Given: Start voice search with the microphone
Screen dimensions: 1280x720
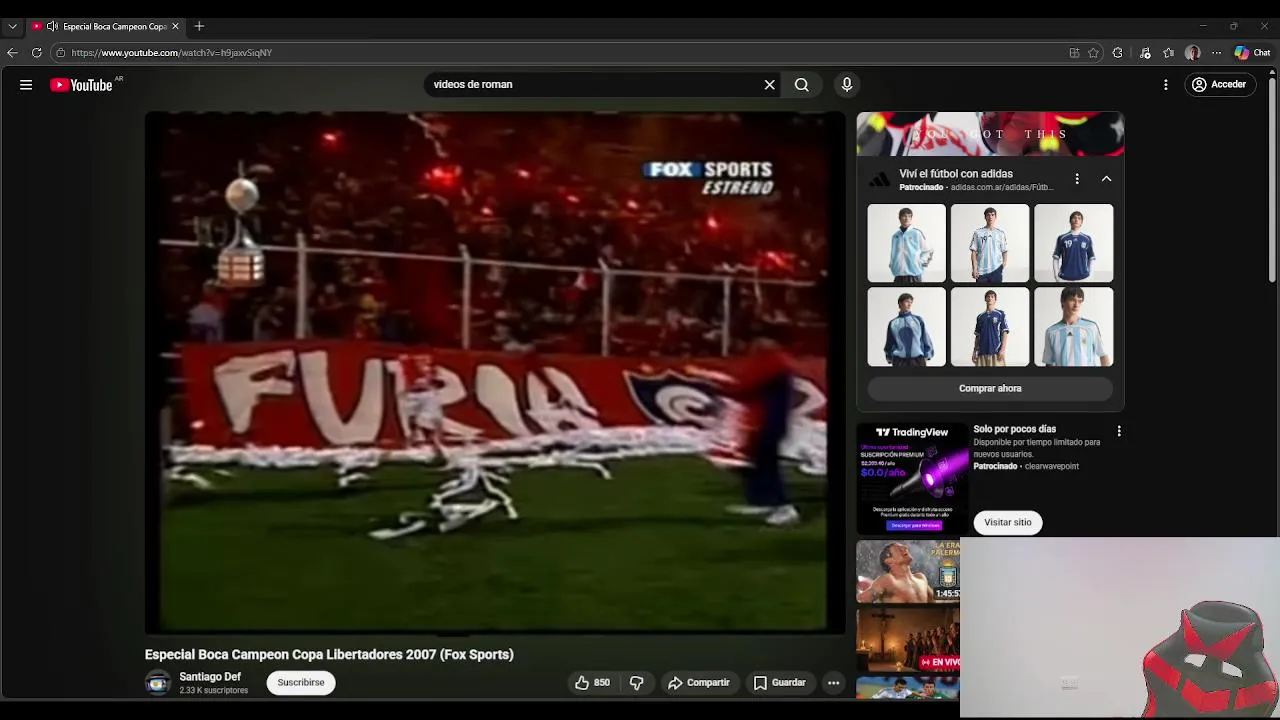Looking at the screenshot, I should tap(847, 85).
